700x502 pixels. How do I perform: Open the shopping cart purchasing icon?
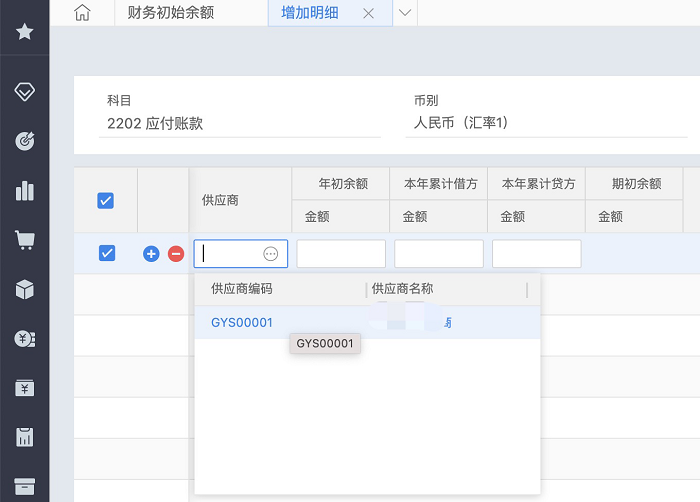point(24,240)
